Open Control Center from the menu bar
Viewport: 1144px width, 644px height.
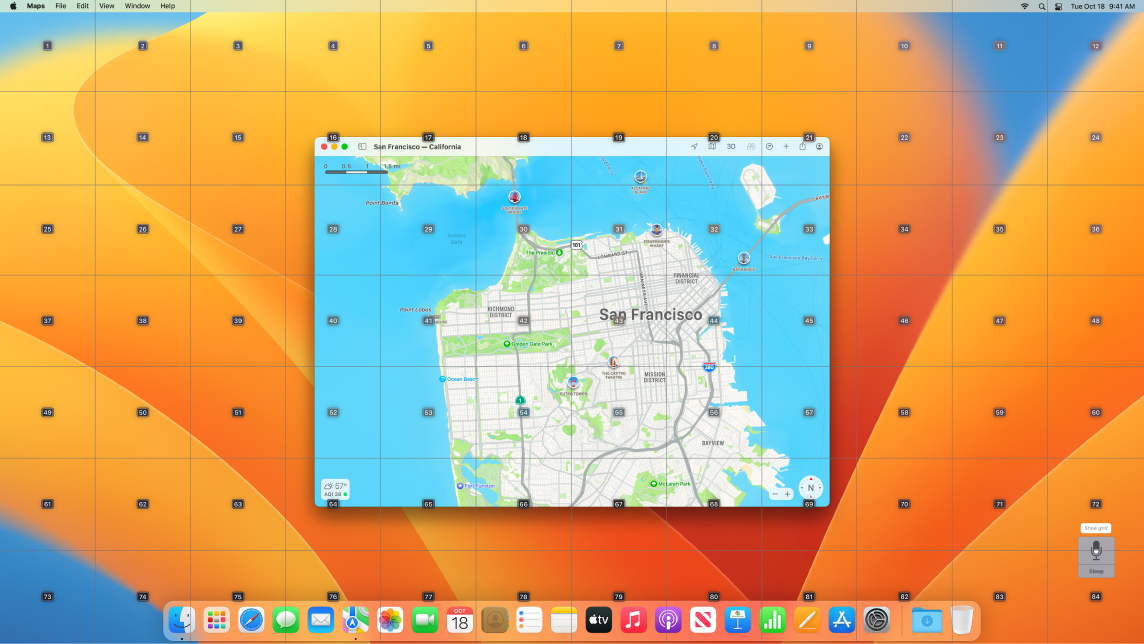coord(1057,5)
